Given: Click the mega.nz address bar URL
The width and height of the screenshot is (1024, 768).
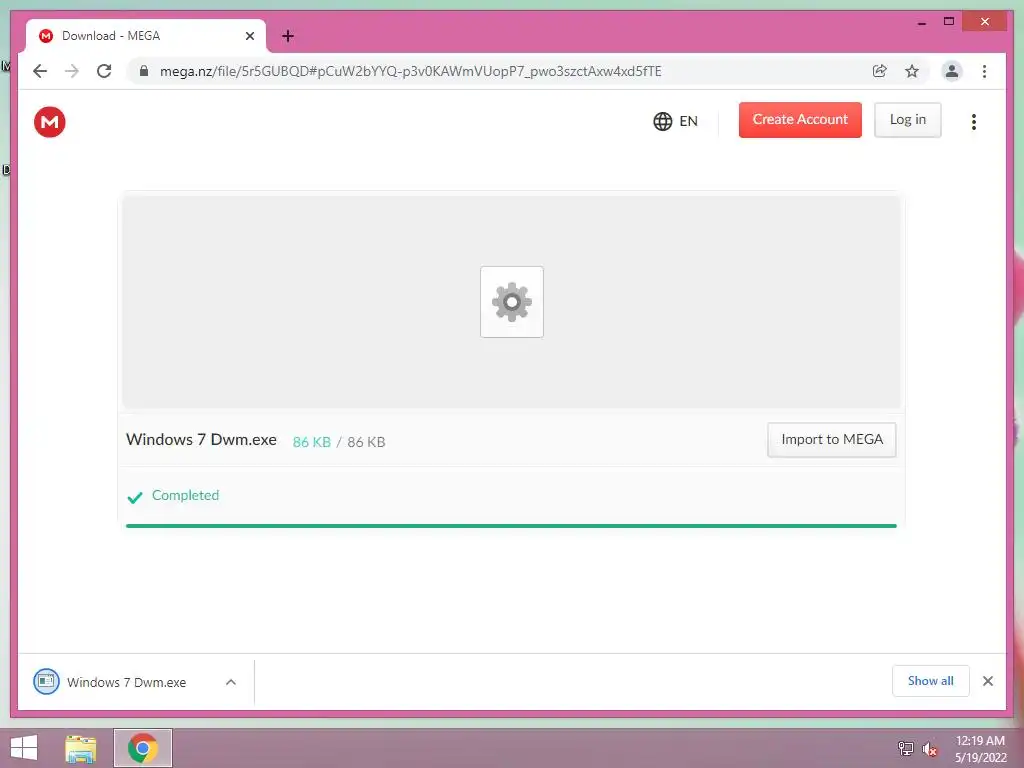Looking at the screenshot, I should click(411, 71).
